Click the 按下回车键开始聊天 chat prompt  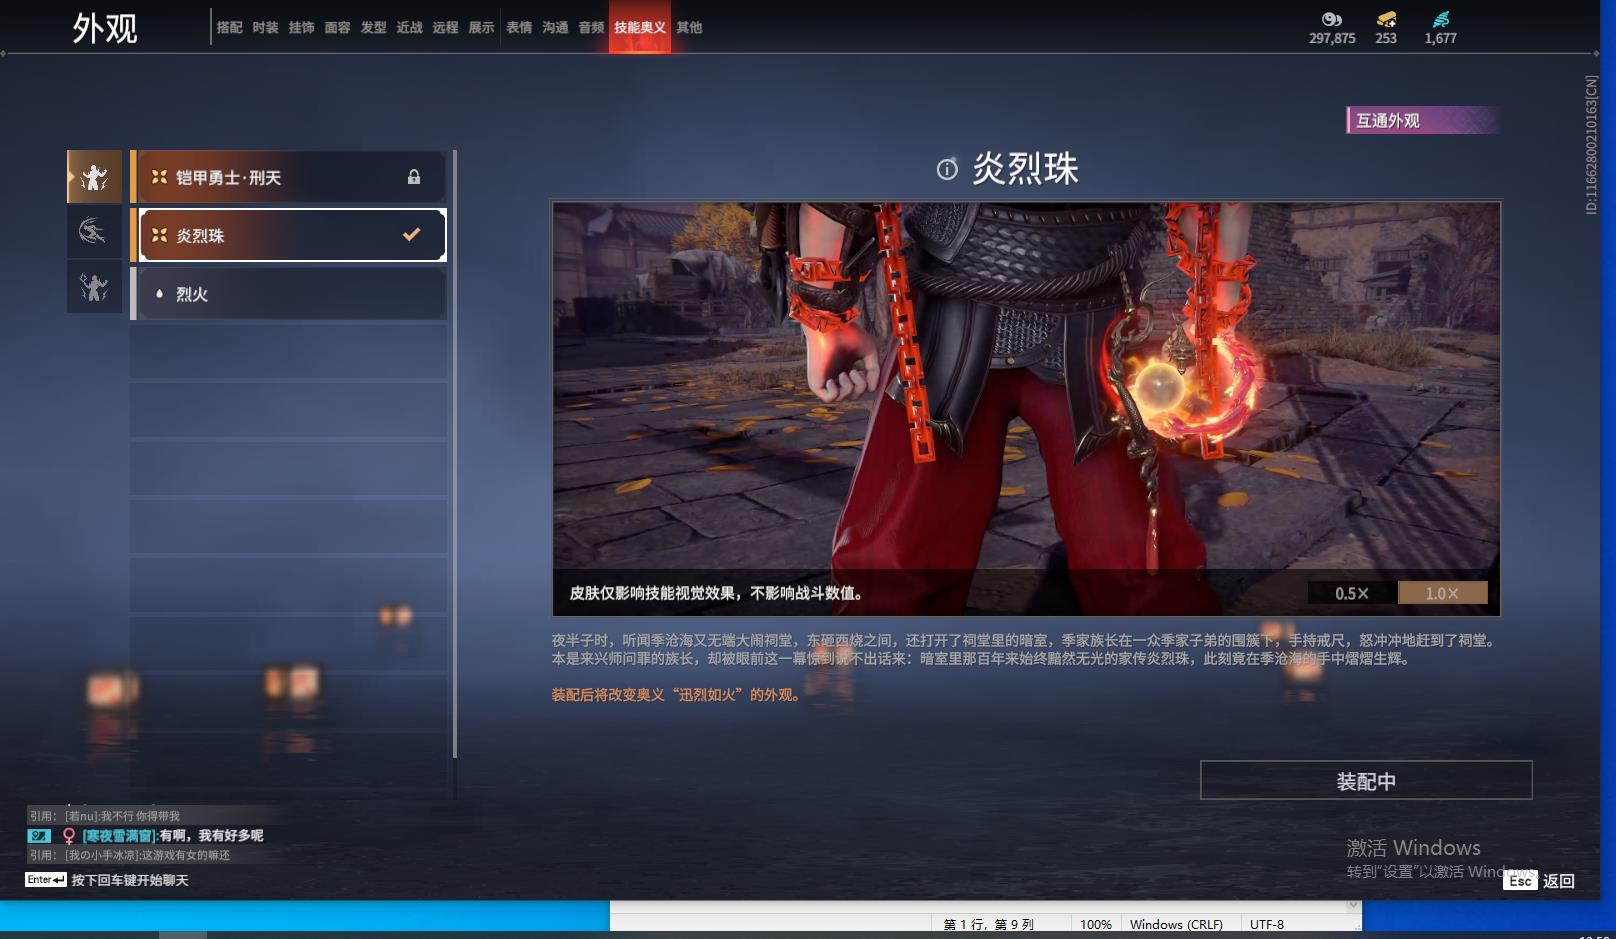(x=130, y=880)
